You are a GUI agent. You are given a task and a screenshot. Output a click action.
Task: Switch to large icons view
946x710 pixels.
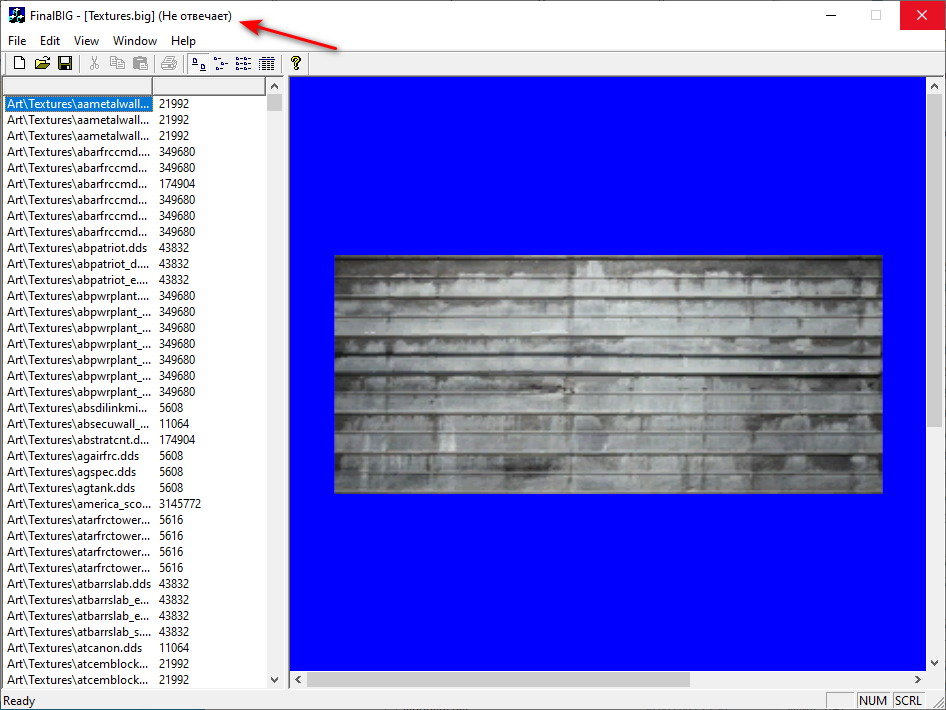point(198,63)
